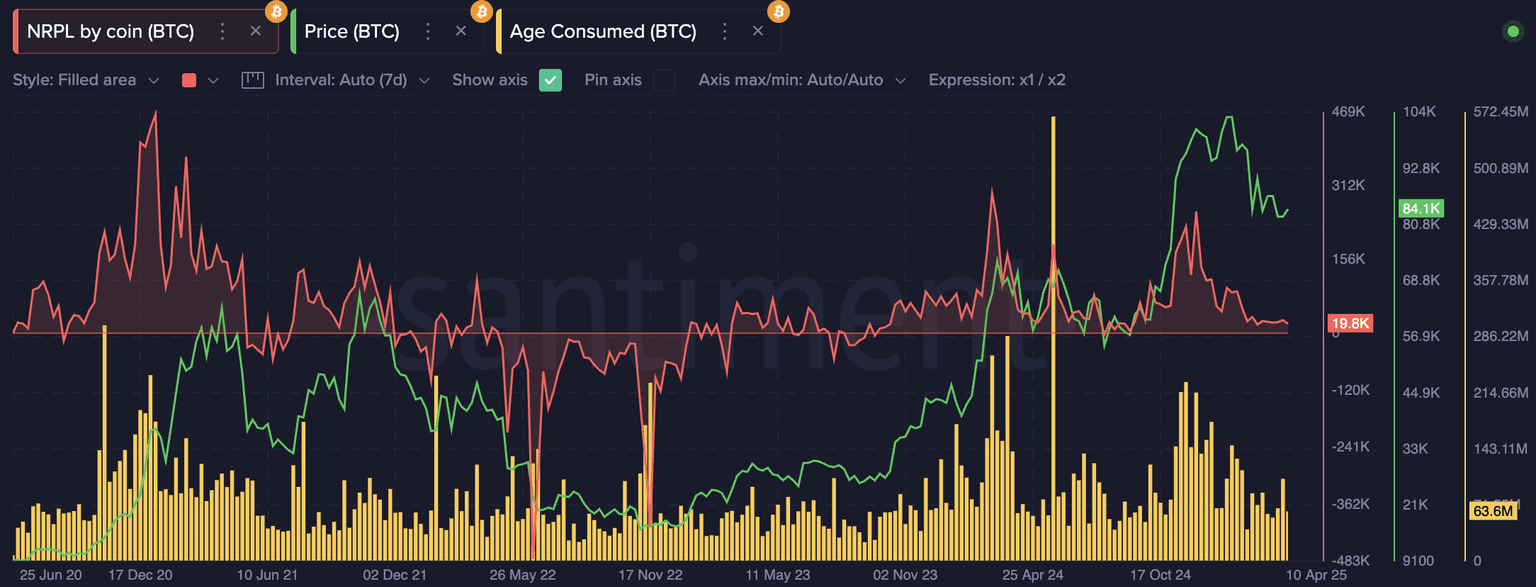Select the NRPL by coin (BTC) tab
The height and width of the screenshot is (587, 1536).
(110, 31)
